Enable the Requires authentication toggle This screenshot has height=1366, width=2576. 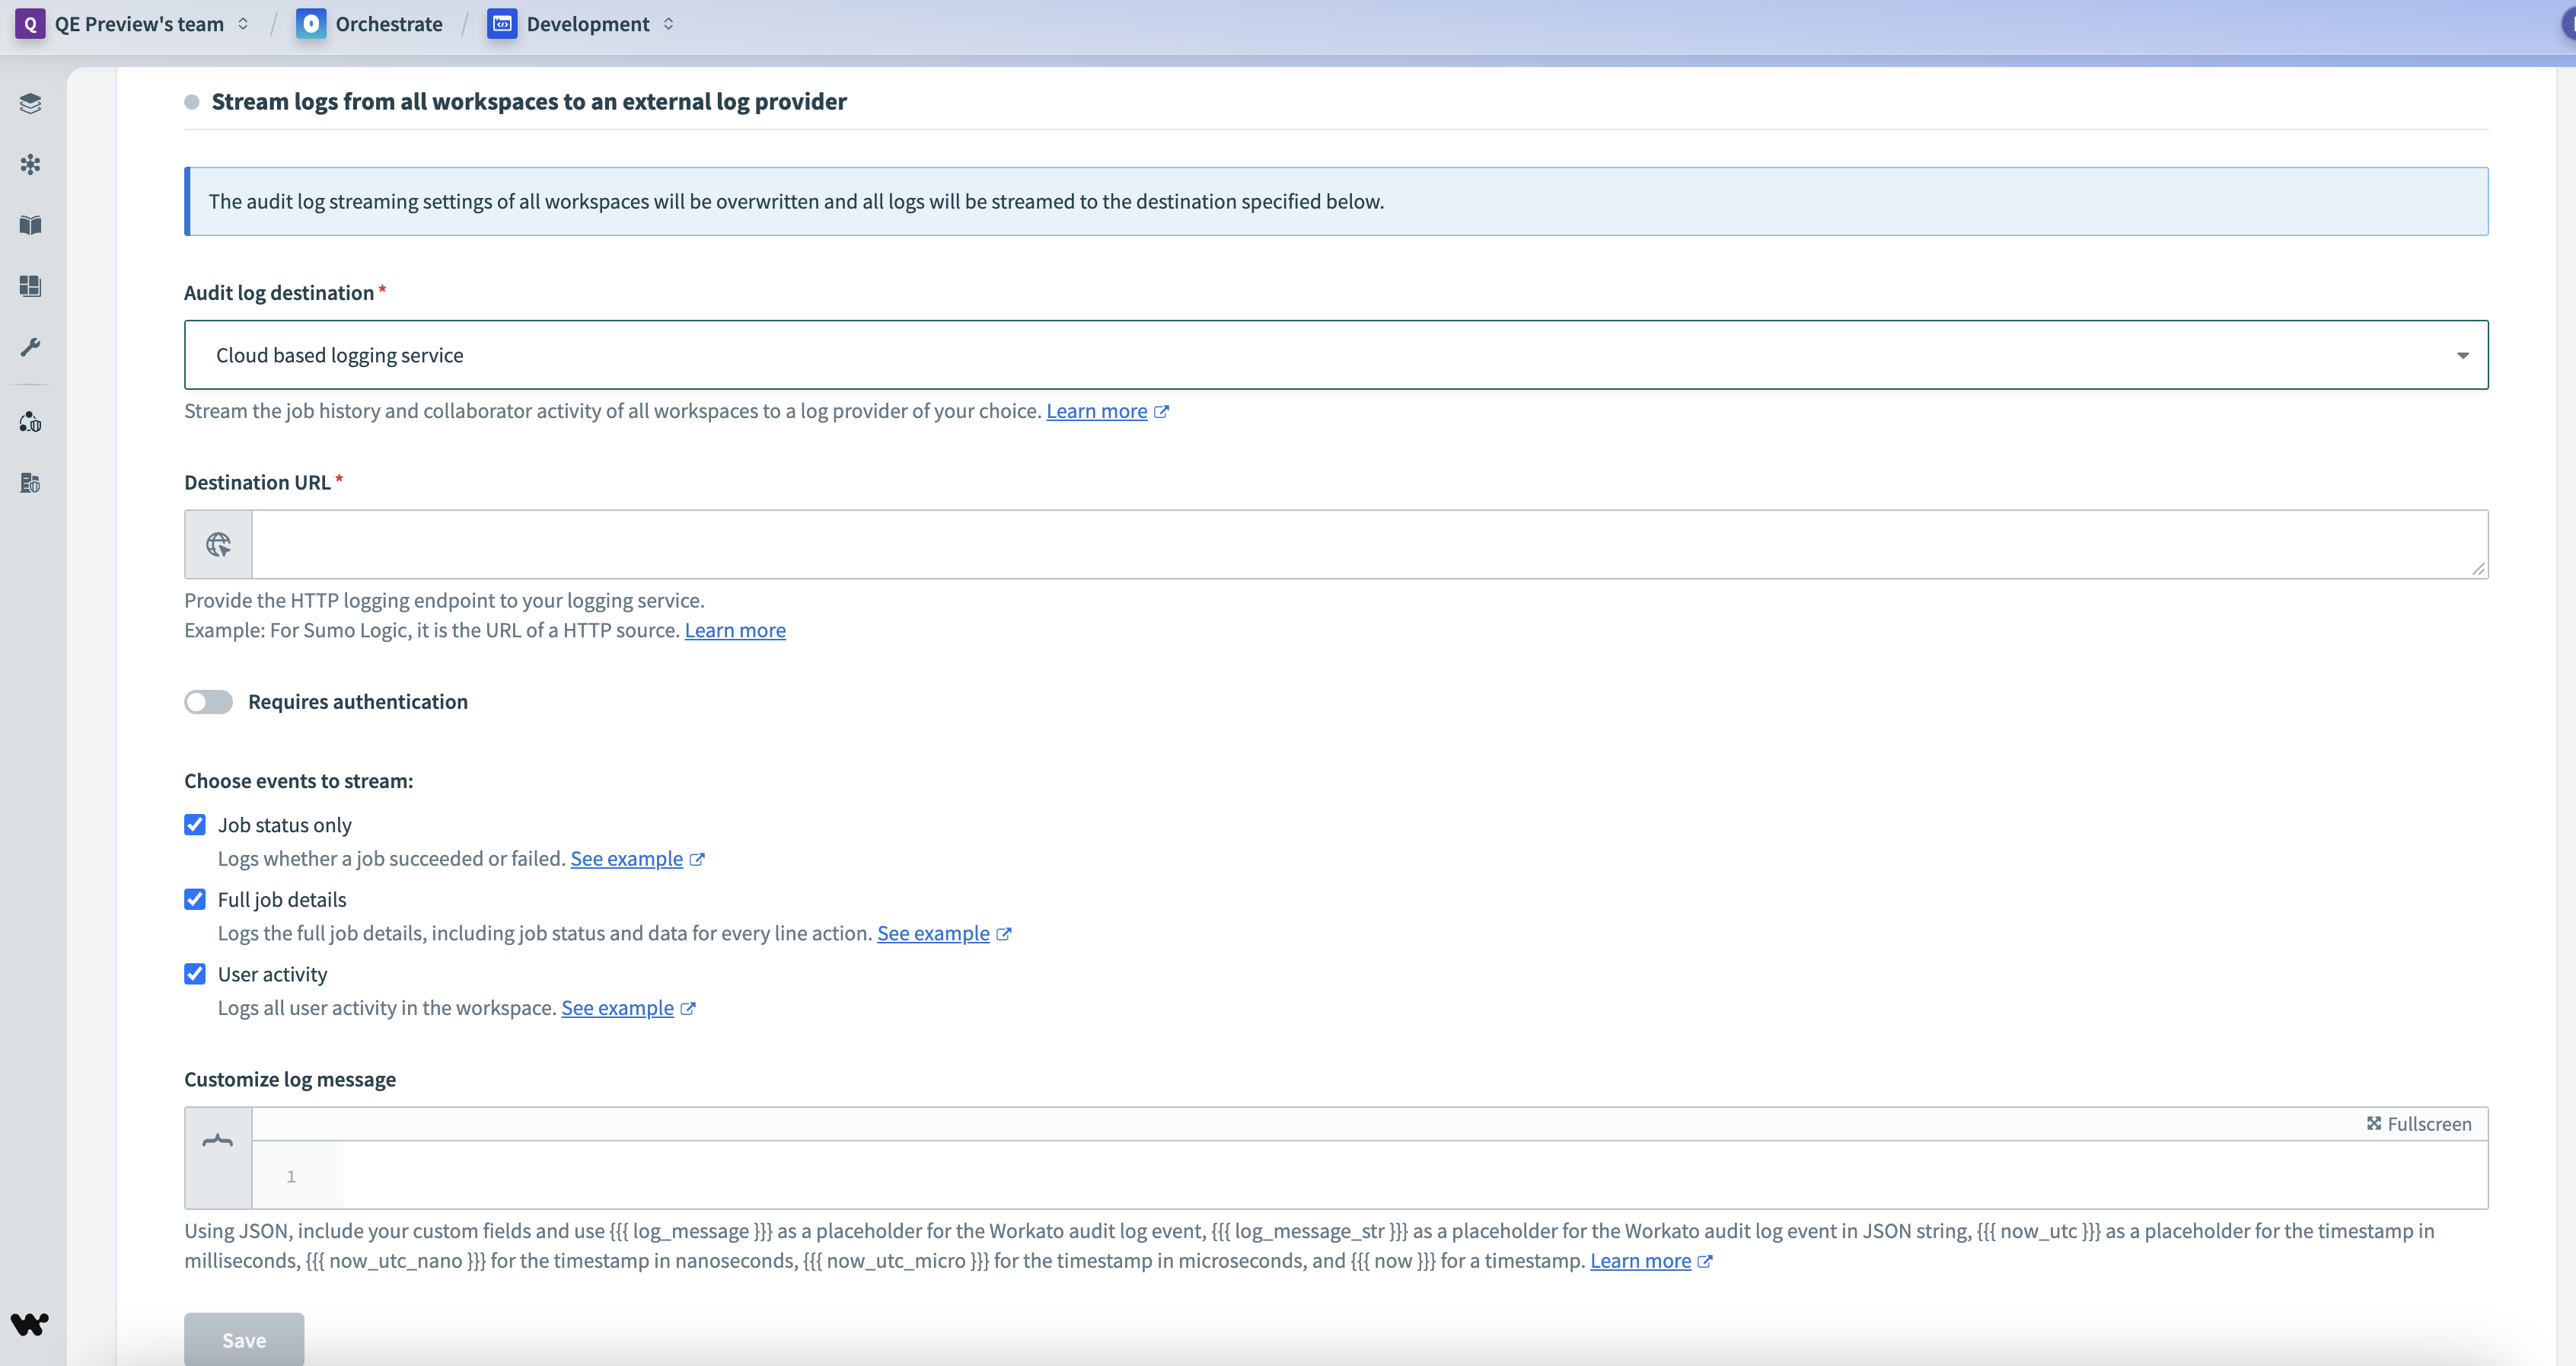tap(208, 702)
